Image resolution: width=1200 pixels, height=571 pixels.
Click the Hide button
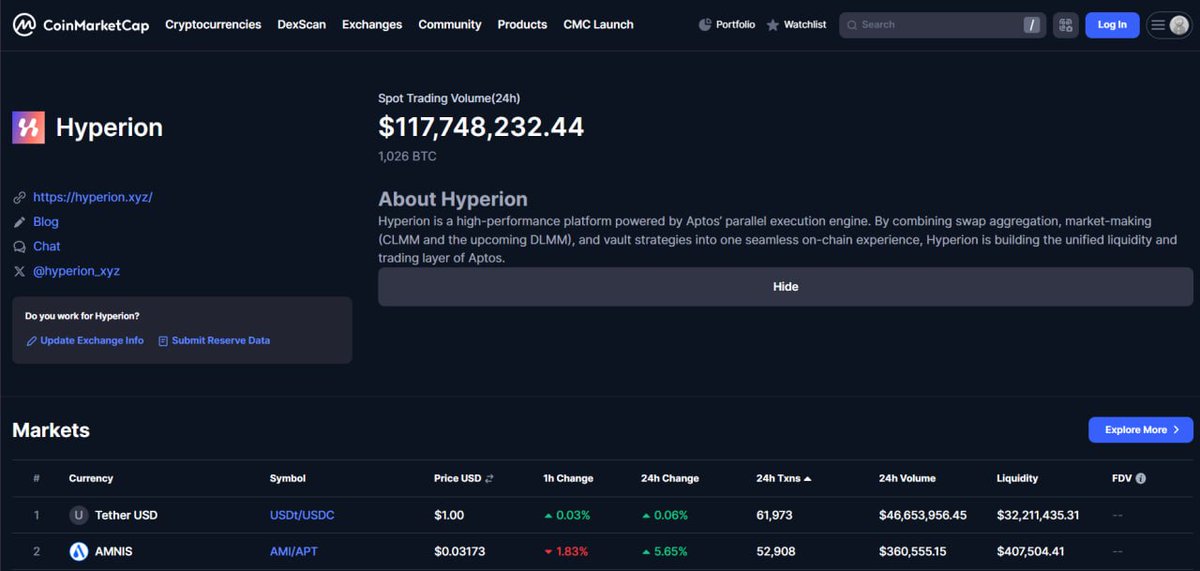tap(785, 287)
